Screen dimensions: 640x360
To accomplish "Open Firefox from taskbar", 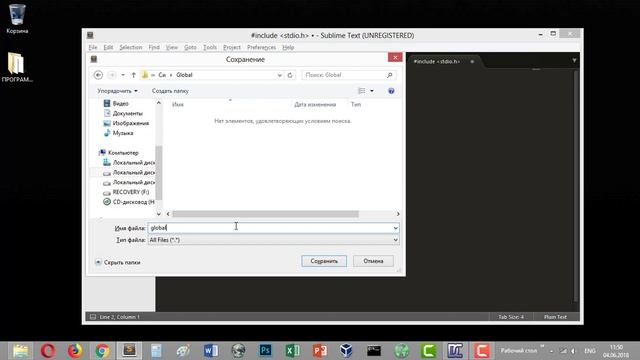I will click(x=75, y=351).
